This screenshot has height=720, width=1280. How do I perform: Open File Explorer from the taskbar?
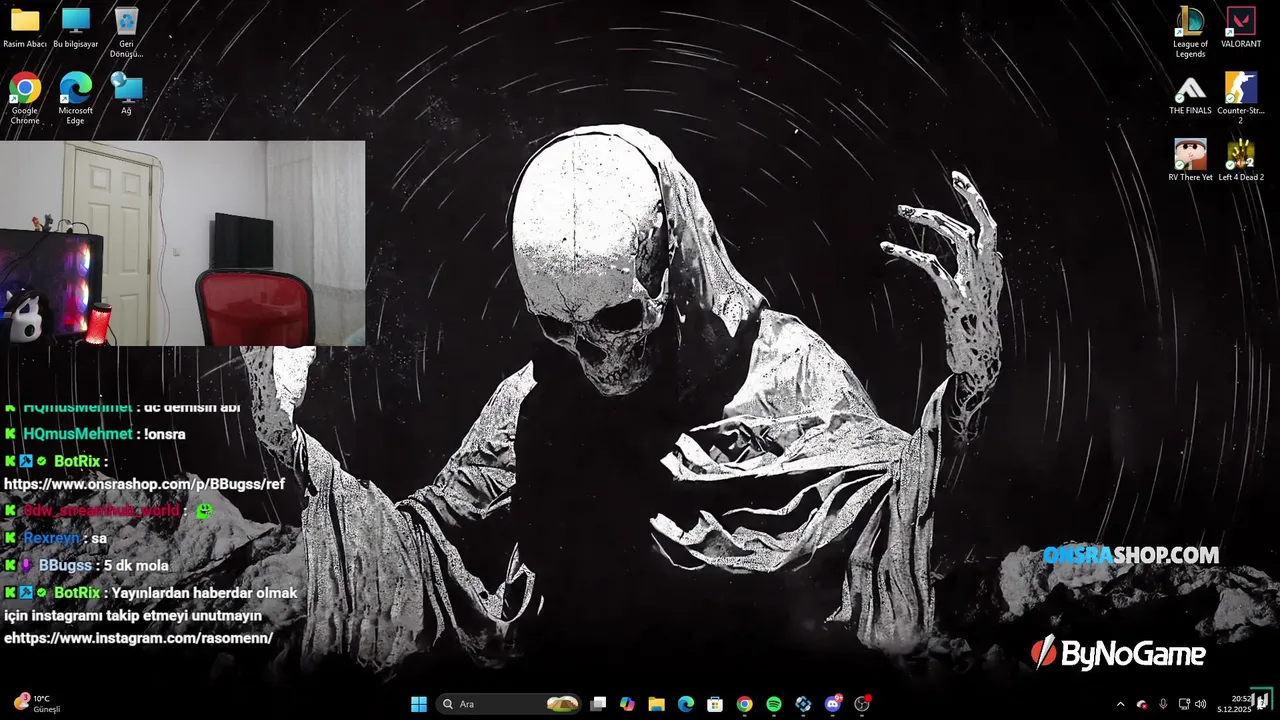(x=656, y=704)
